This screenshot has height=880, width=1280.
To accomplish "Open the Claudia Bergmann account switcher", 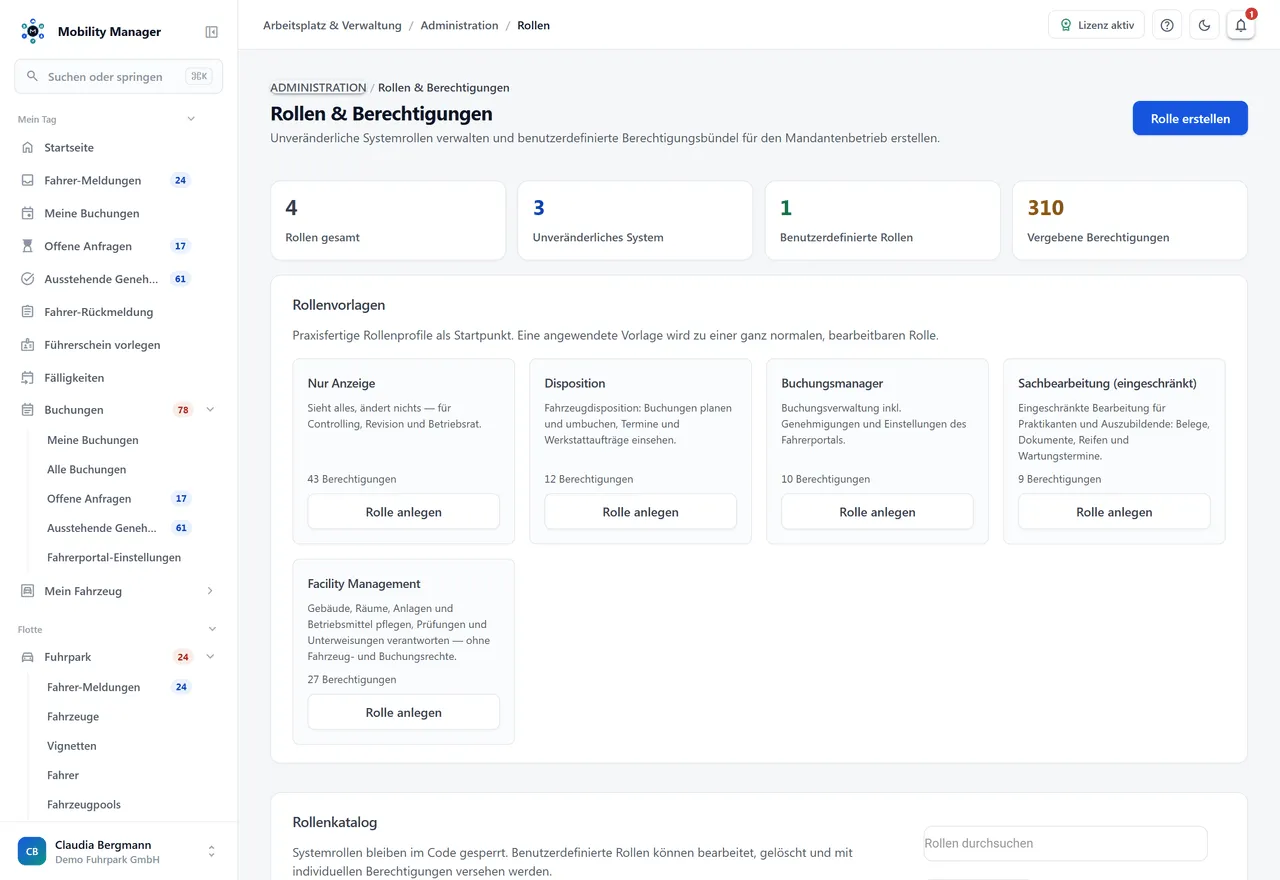I will pos(118,852).
